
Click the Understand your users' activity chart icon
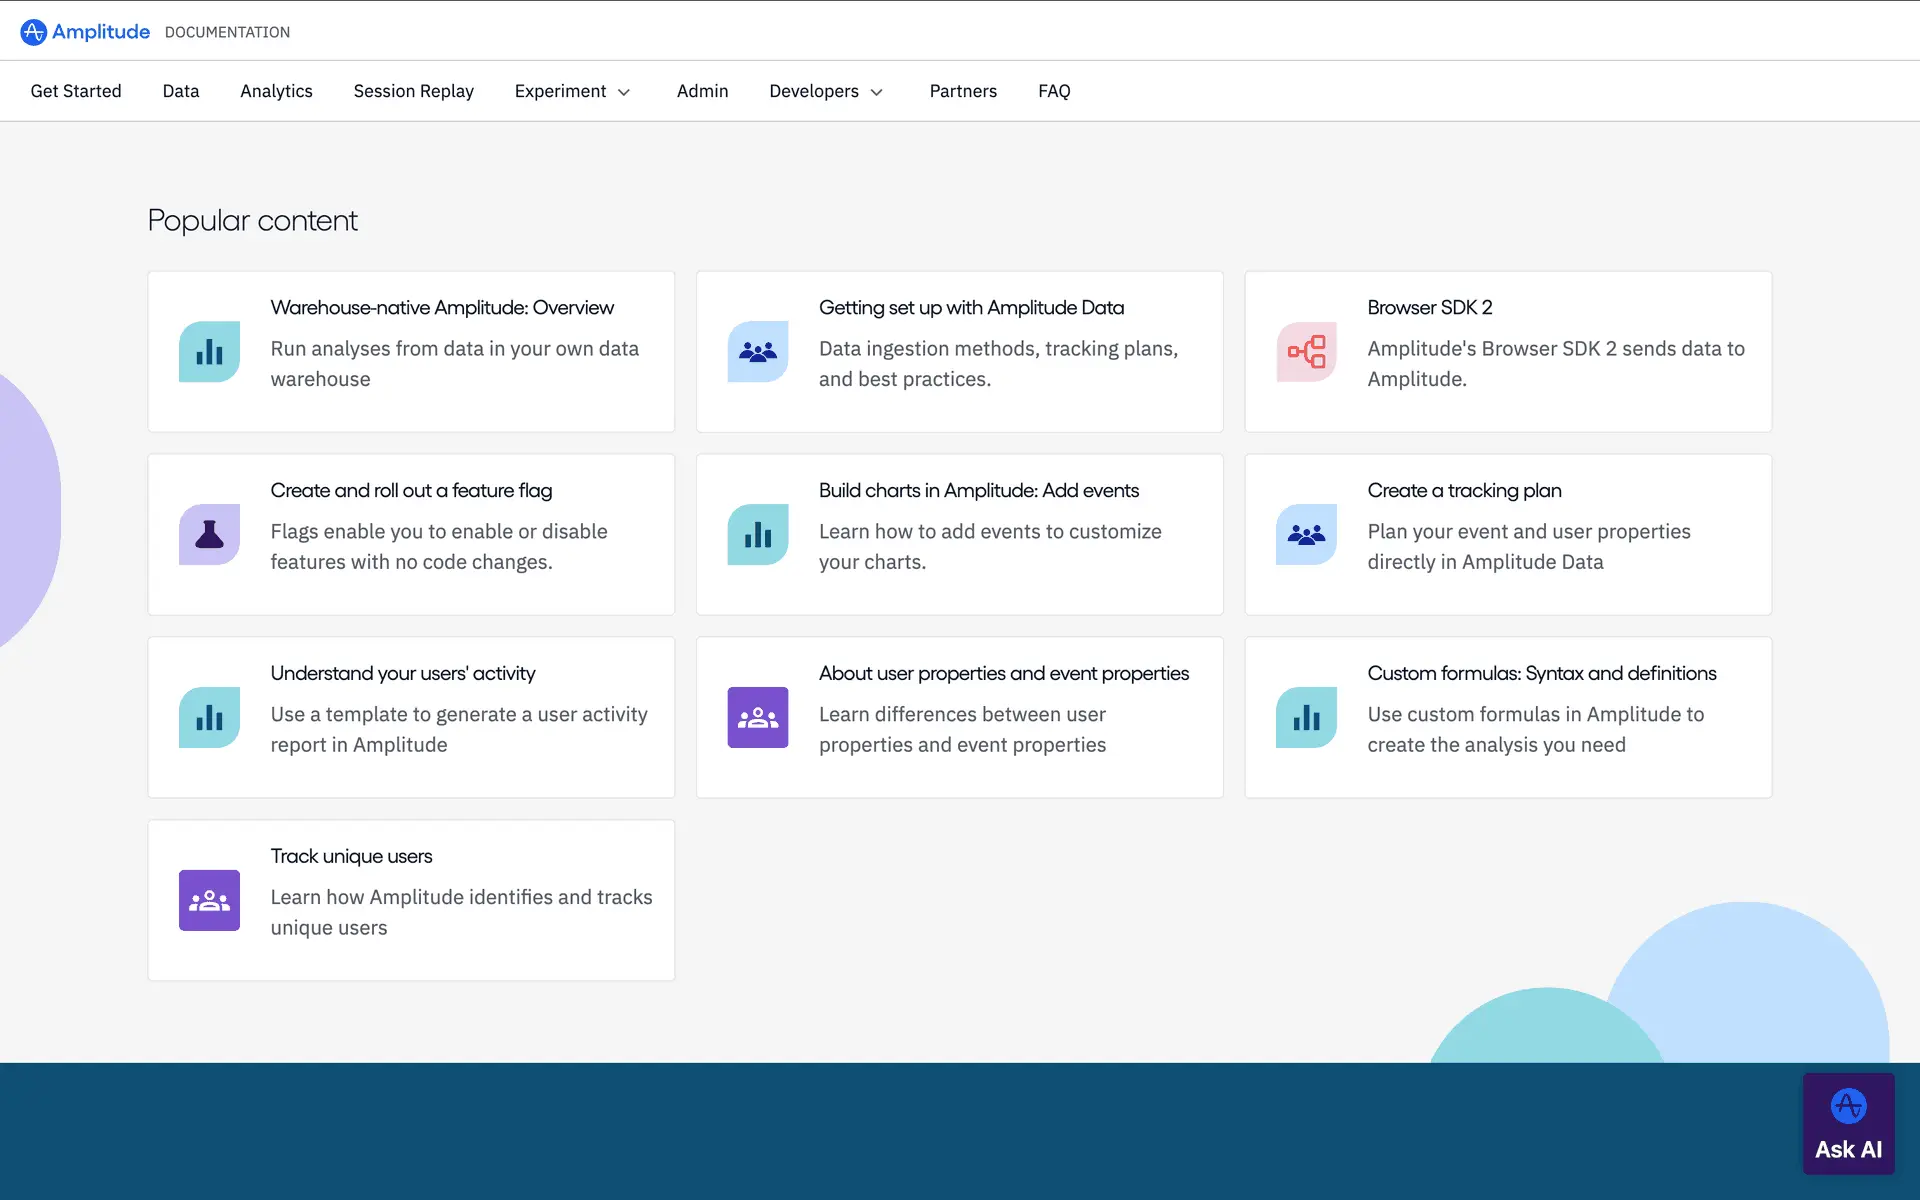(209, 717)
